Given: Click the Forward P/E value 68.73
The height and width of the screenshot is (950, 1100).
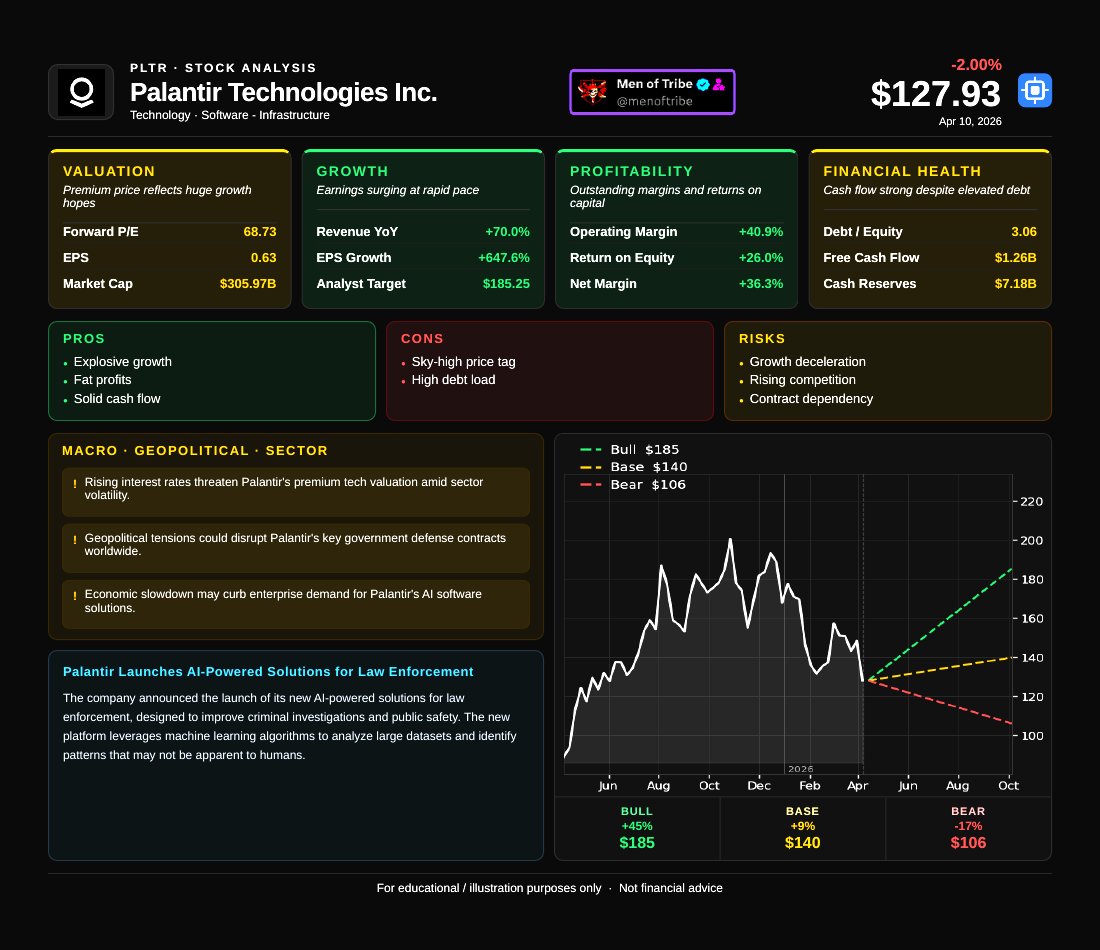Looking at the screenshot, I should (260, 232).
